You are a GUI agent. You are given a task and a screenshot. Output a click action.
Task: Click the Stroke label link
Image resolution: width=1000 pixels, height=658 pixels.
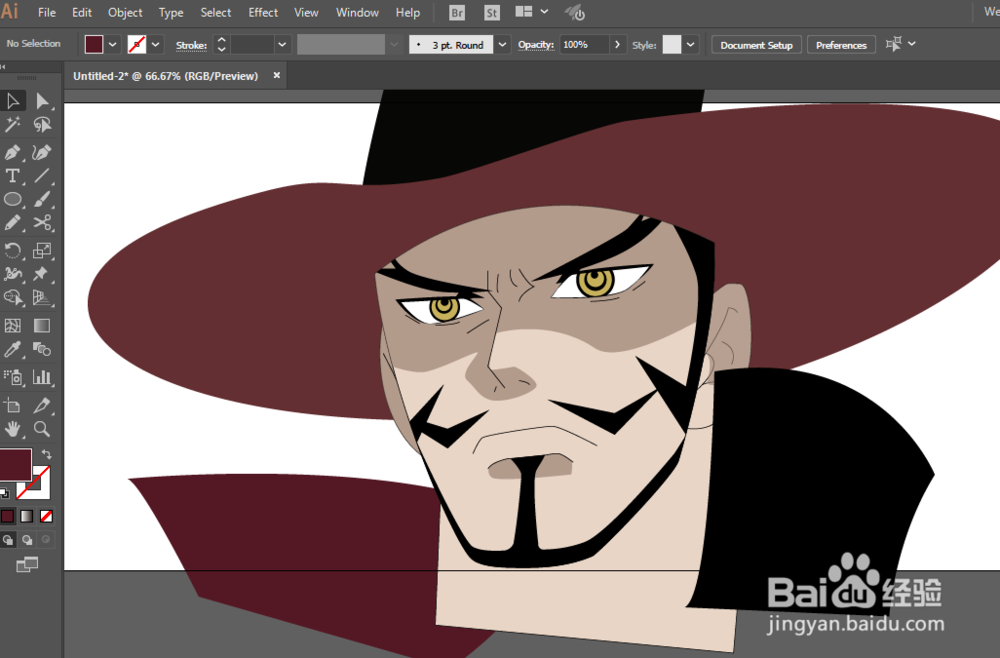(x=191, y=45)
